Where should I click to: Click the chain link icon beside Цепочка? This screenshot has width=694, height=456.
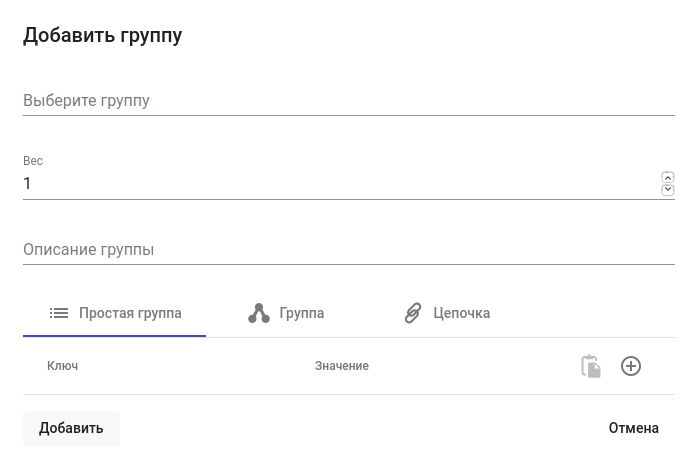[413, 313]
